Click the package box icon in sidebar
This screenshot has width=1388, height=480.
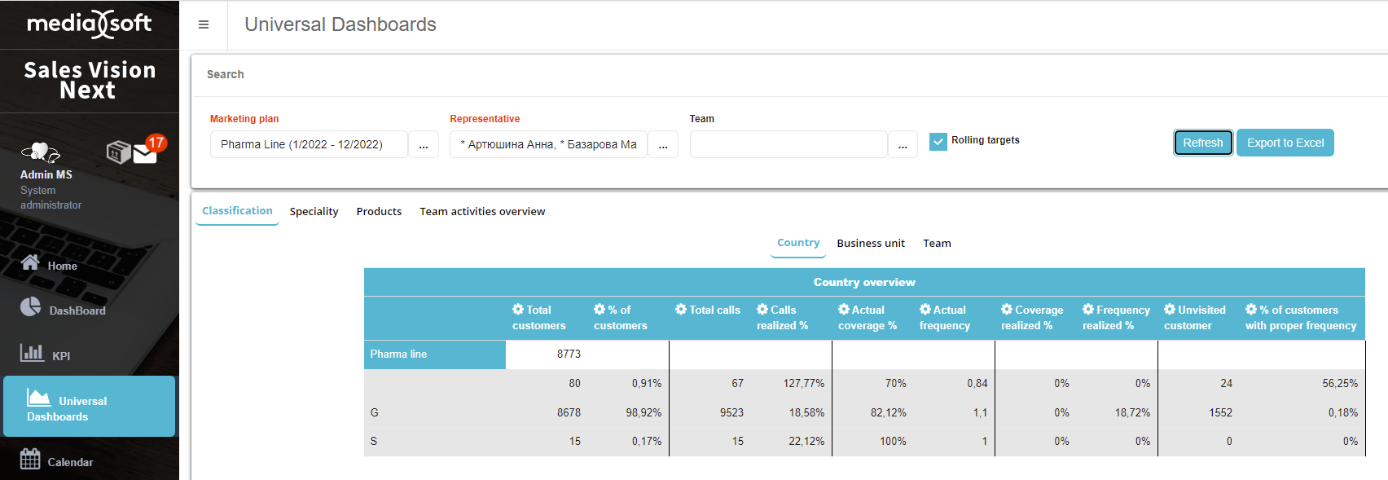coord(119,152)
